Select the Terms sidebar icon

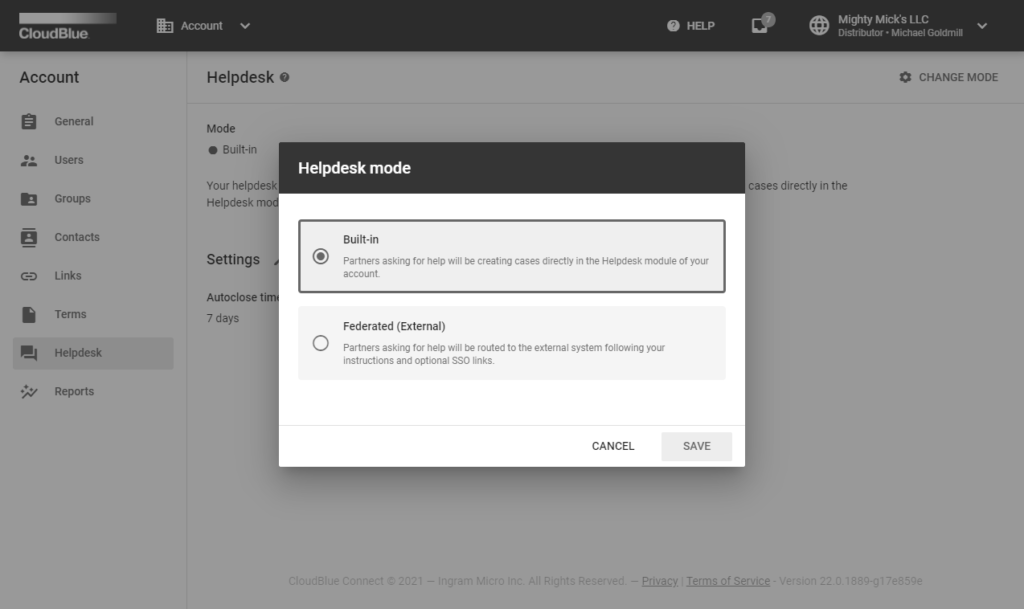coord(31,314)
